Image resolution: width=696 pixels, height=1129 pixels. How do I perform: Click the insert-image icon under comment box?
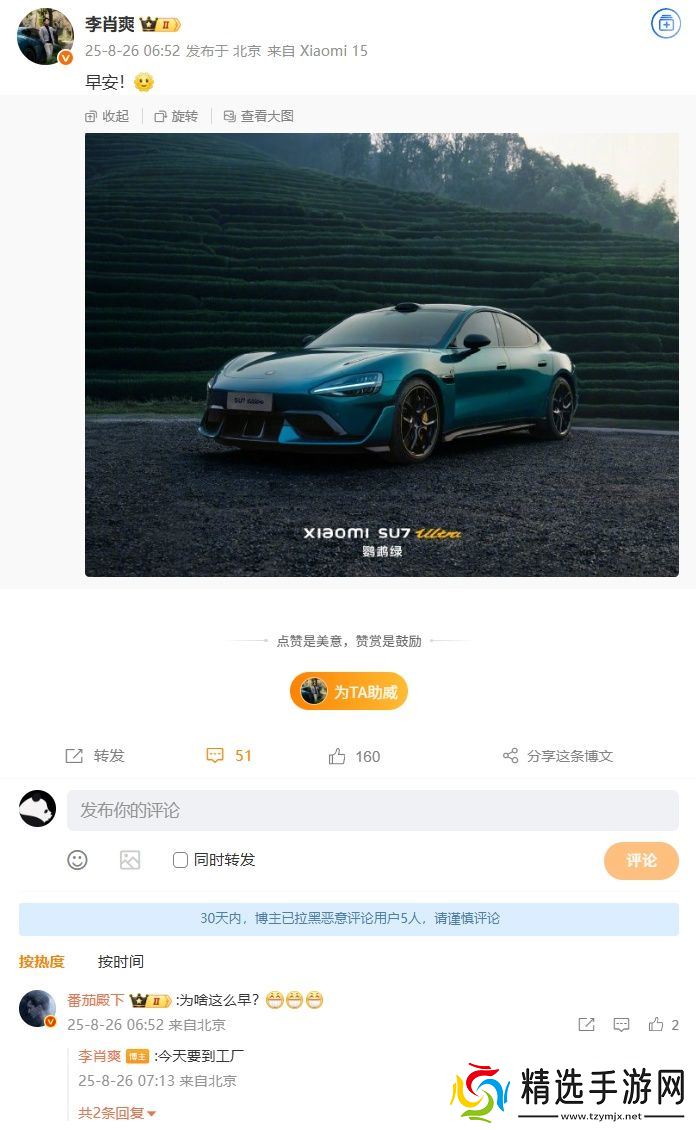tap(130, 860)
